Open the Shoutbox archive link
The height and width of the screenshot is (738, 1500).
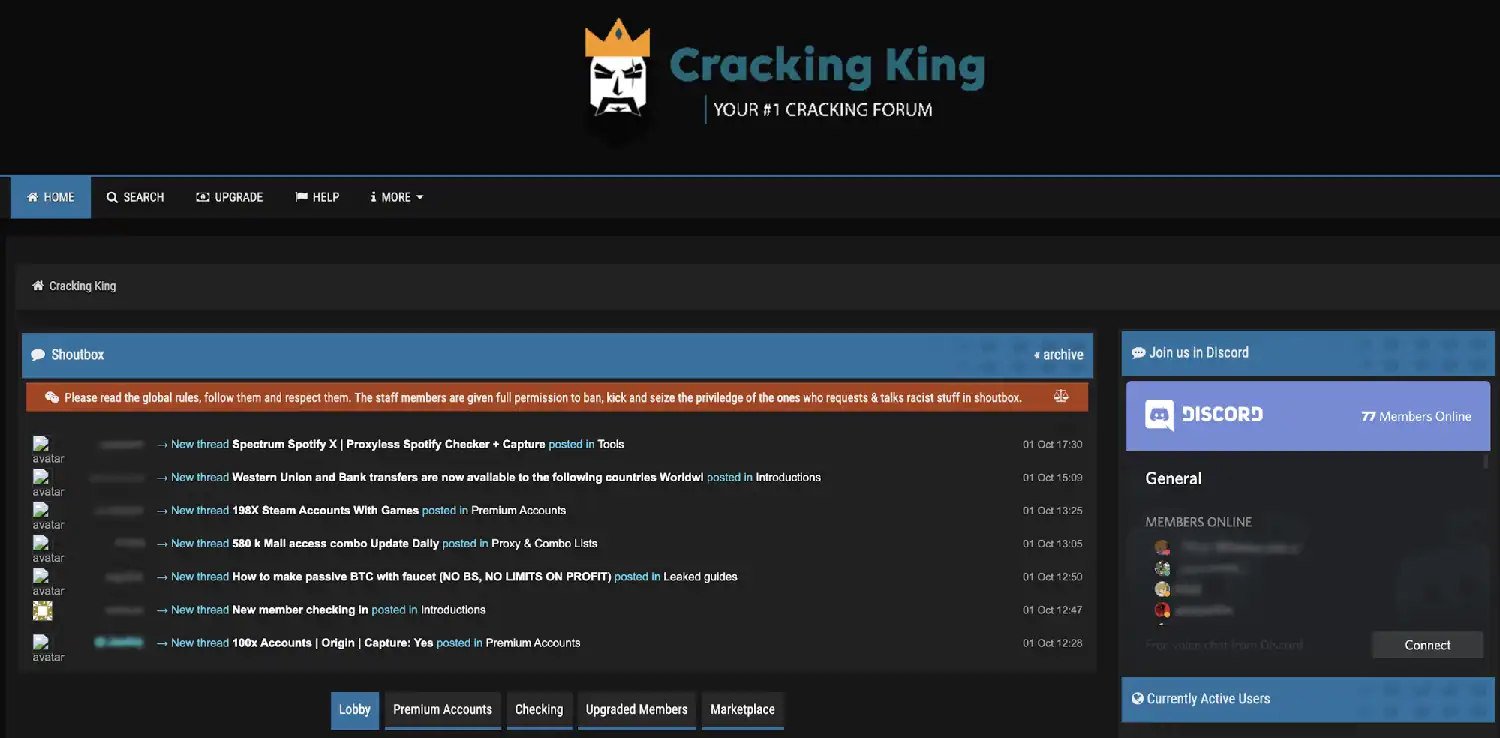pyautogui.click(x=1059, y=355)
